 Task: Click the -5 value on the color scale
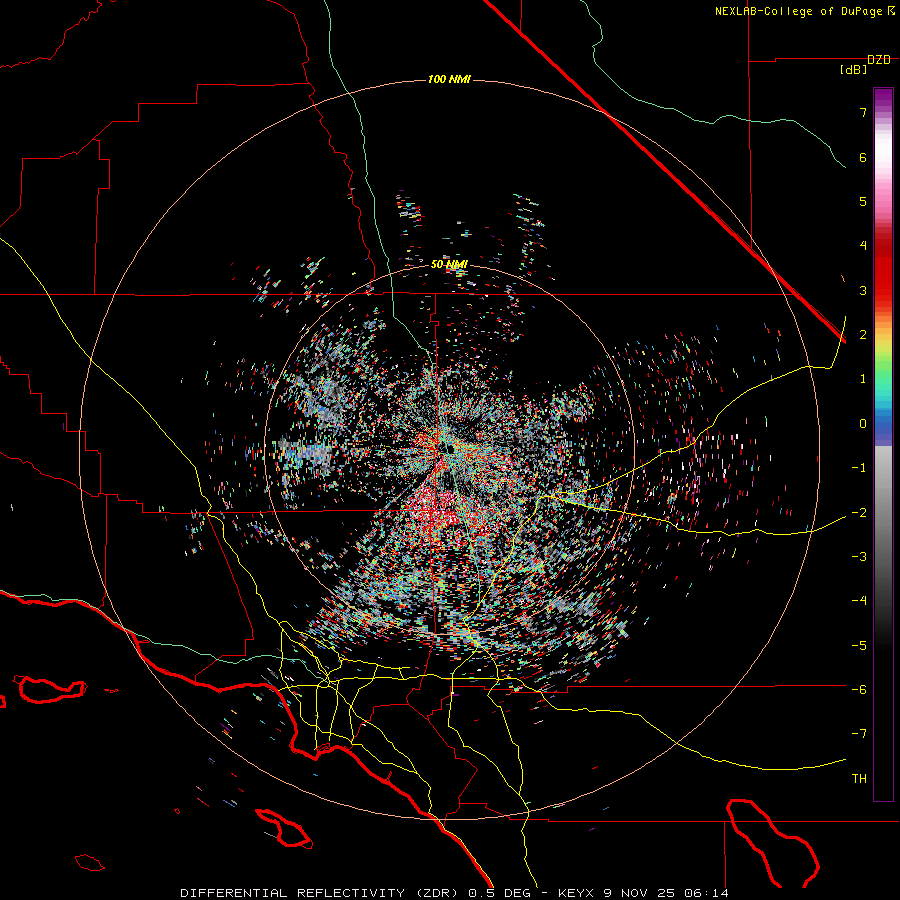pos(859,646)
